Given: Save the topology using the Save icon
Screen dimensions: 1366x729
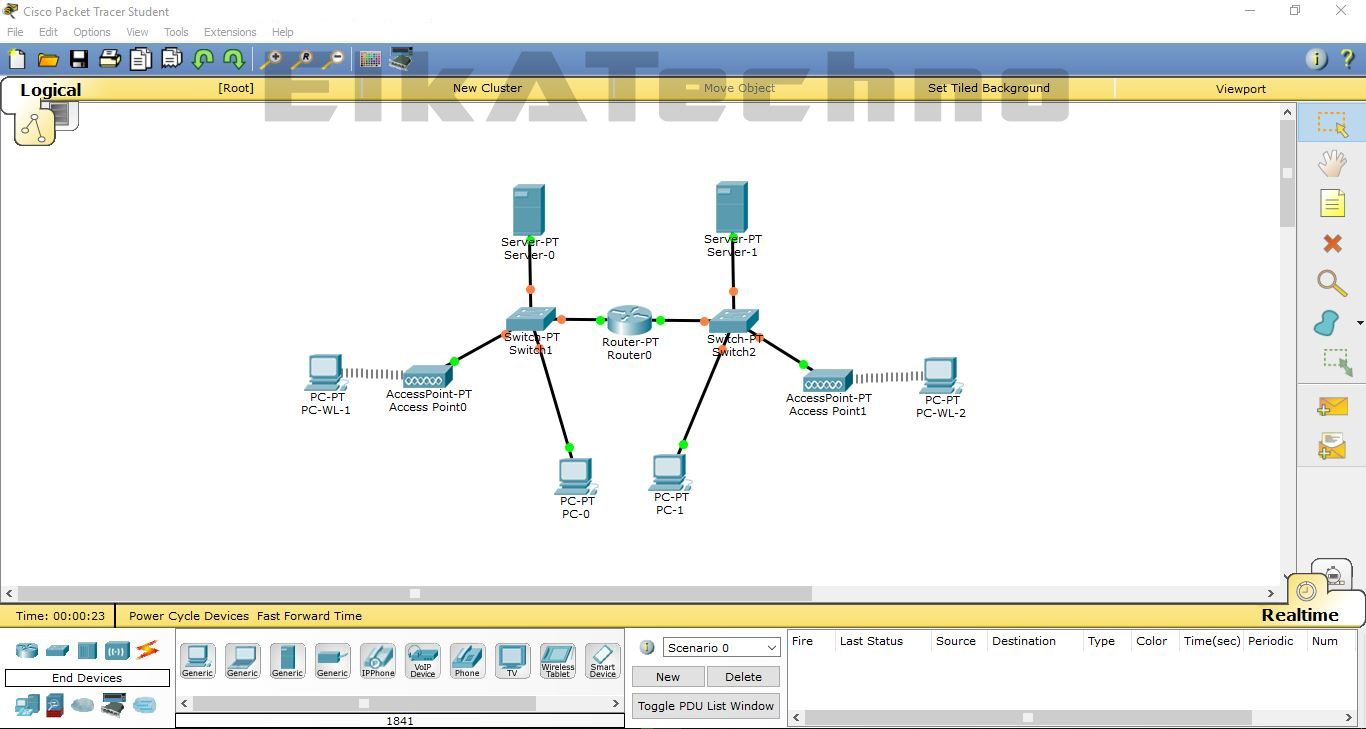Looking at the screenshot, I should 78,58.
